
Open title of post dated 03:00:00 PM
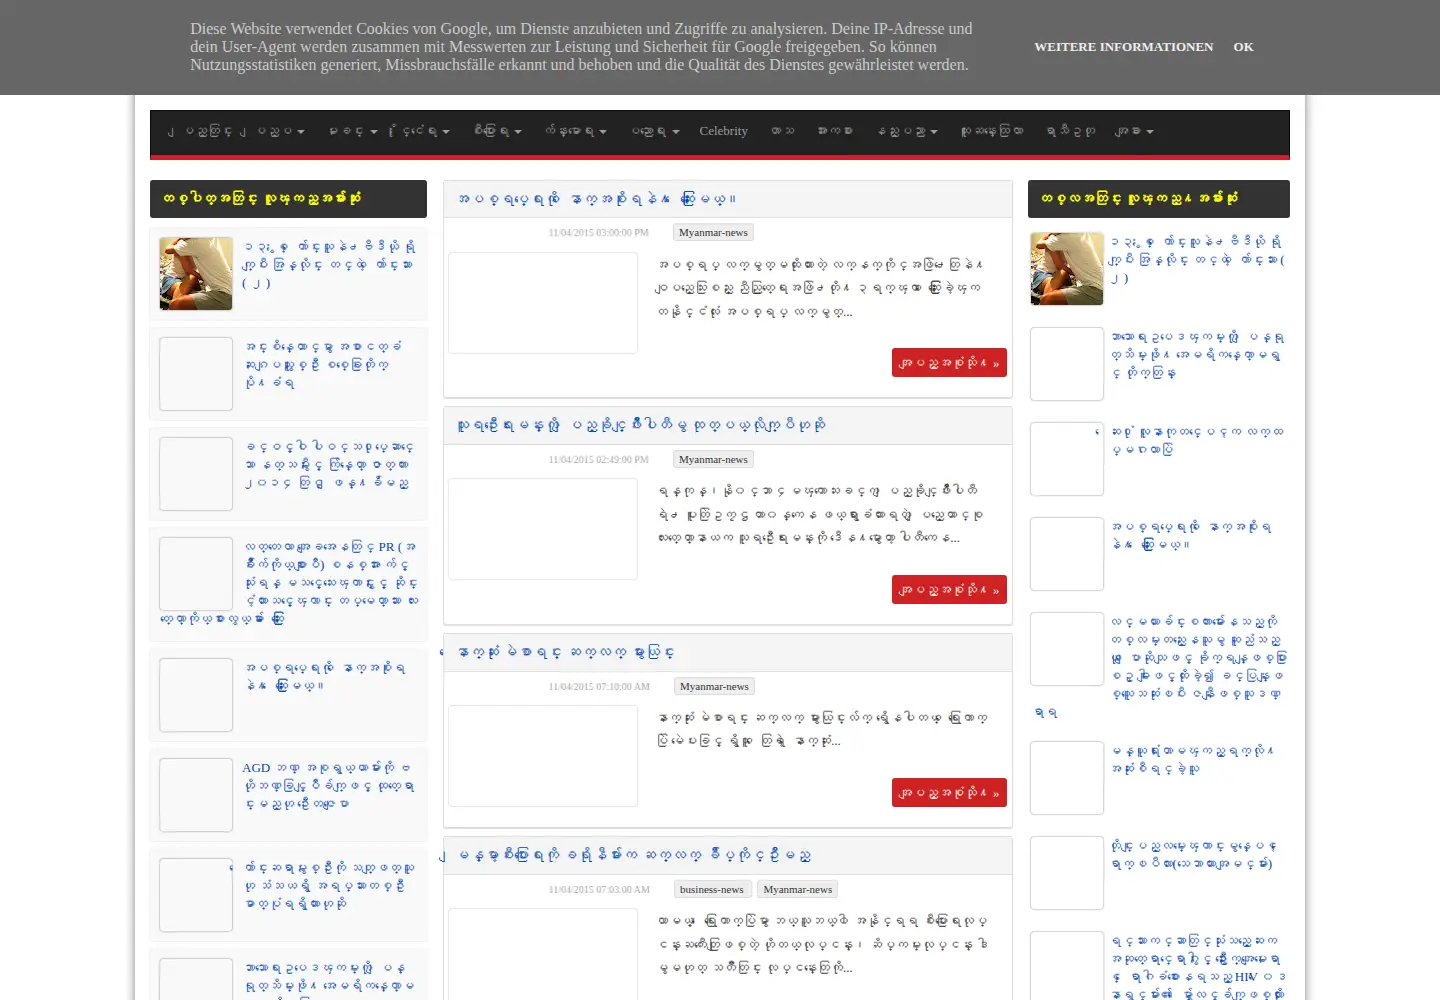point(597,199)
